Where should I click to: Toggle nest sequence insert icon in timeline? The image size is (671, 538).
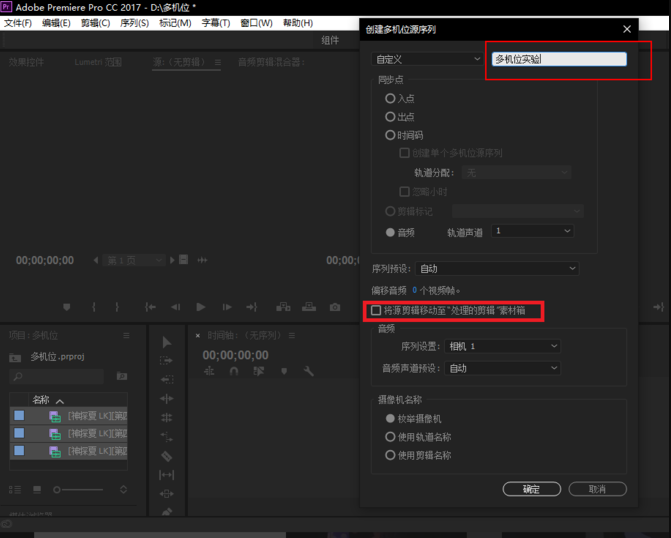[x=209, y=371]
